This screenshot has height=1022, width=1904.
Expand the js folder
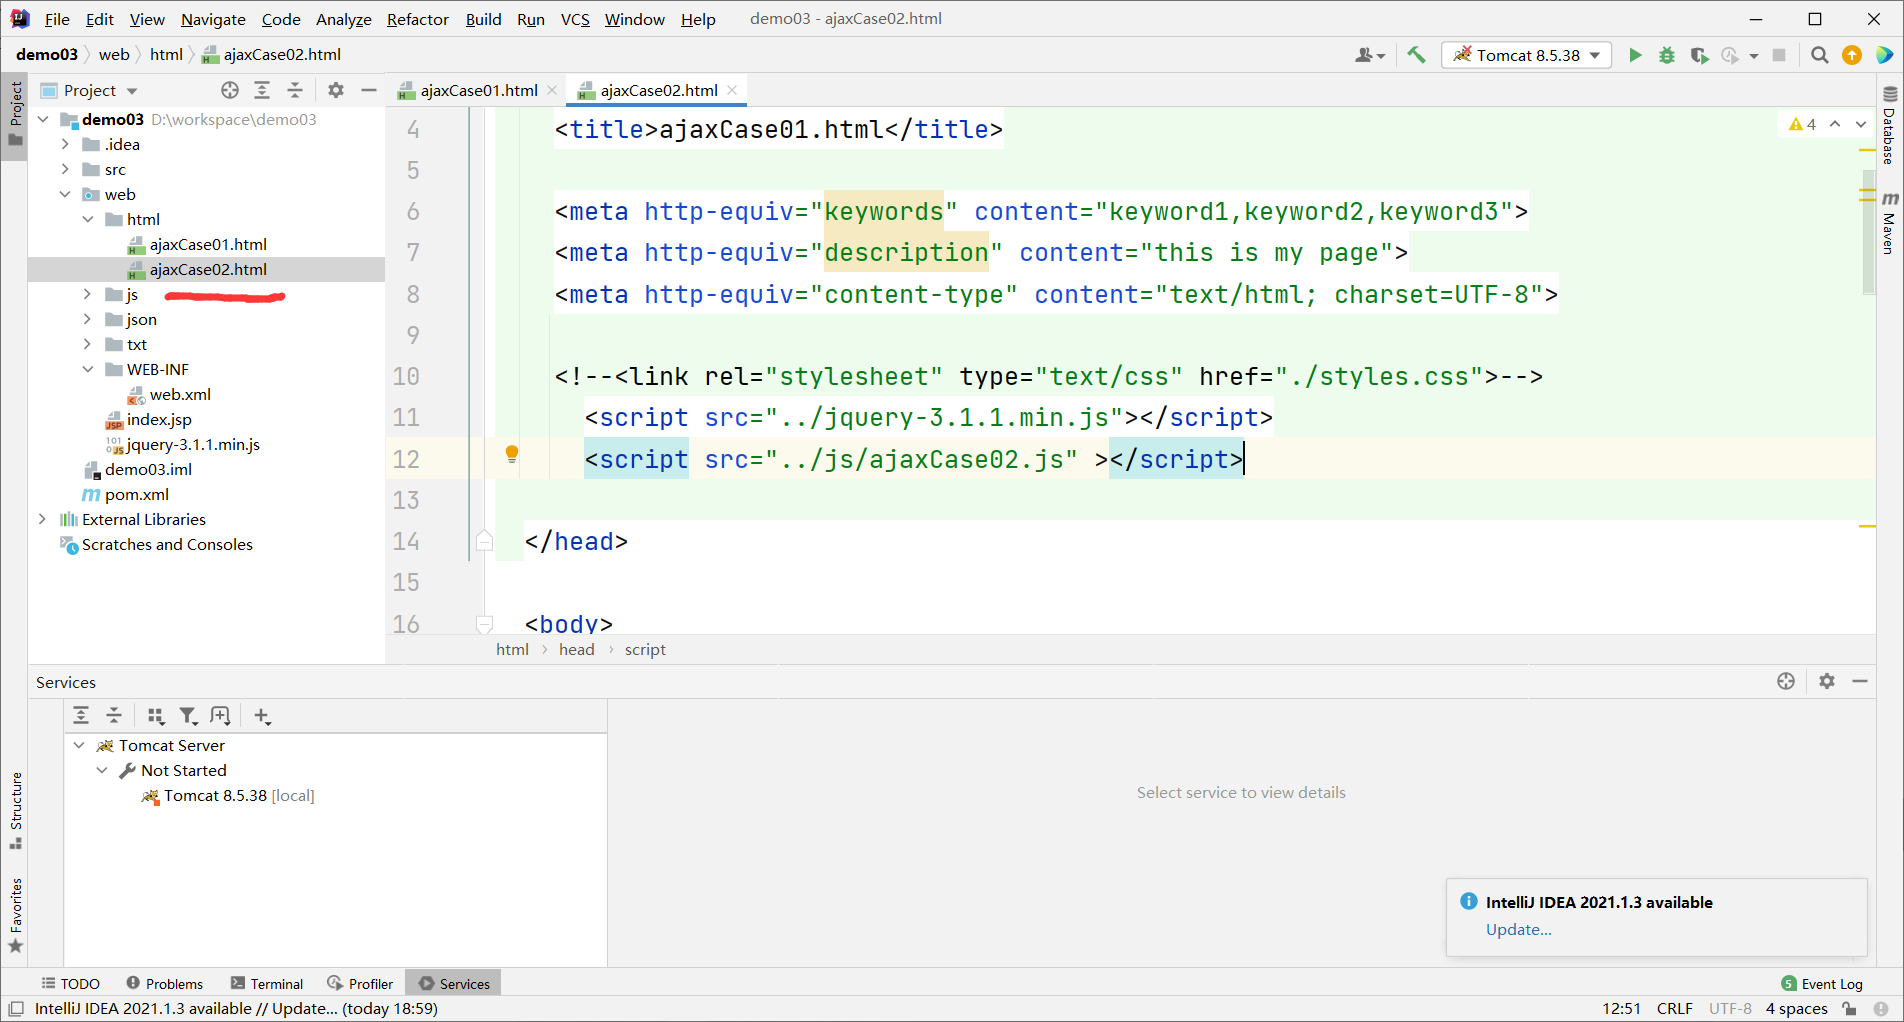[87, 294]
